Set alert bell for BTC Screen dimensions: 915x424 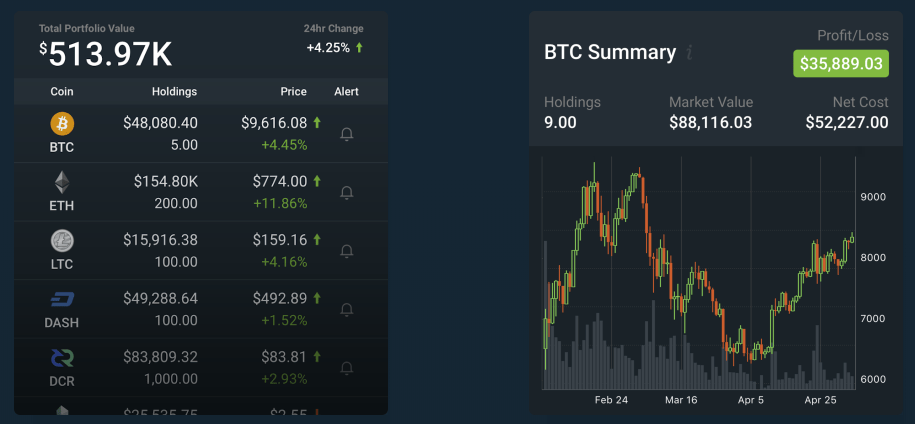tap(347, 135)
